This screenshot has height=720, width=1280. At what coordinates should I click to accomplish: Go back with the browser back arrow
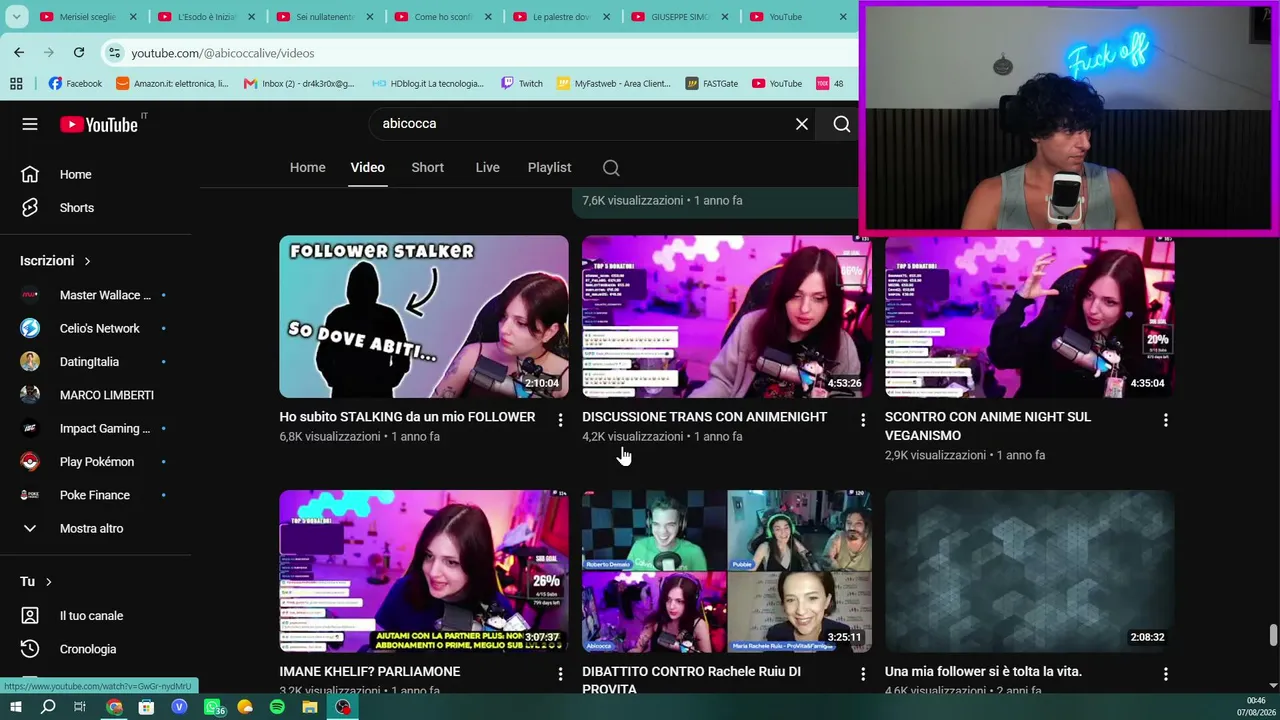19,52
